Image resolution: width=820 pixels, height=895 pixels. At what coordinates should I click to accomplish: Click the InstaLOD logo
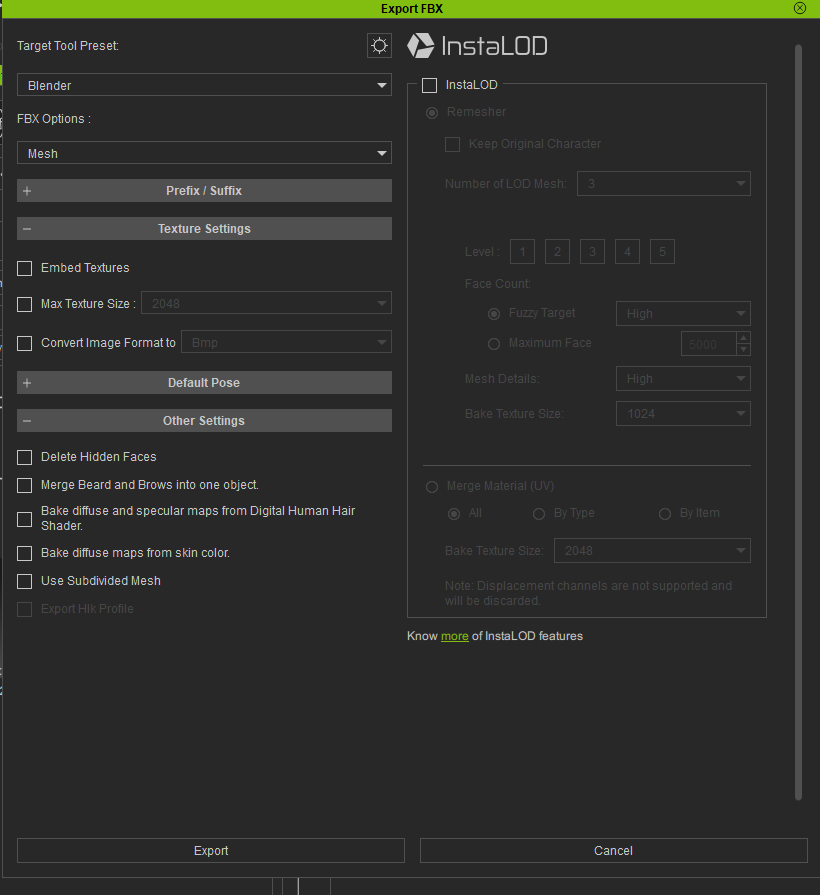pos(477,46)
